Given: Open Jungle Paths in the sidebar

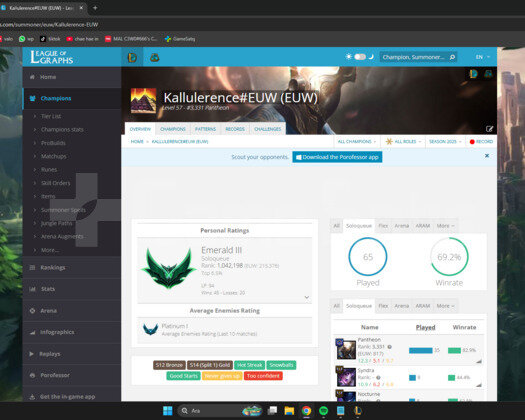Looking at the screenshot, I should 56,223.
